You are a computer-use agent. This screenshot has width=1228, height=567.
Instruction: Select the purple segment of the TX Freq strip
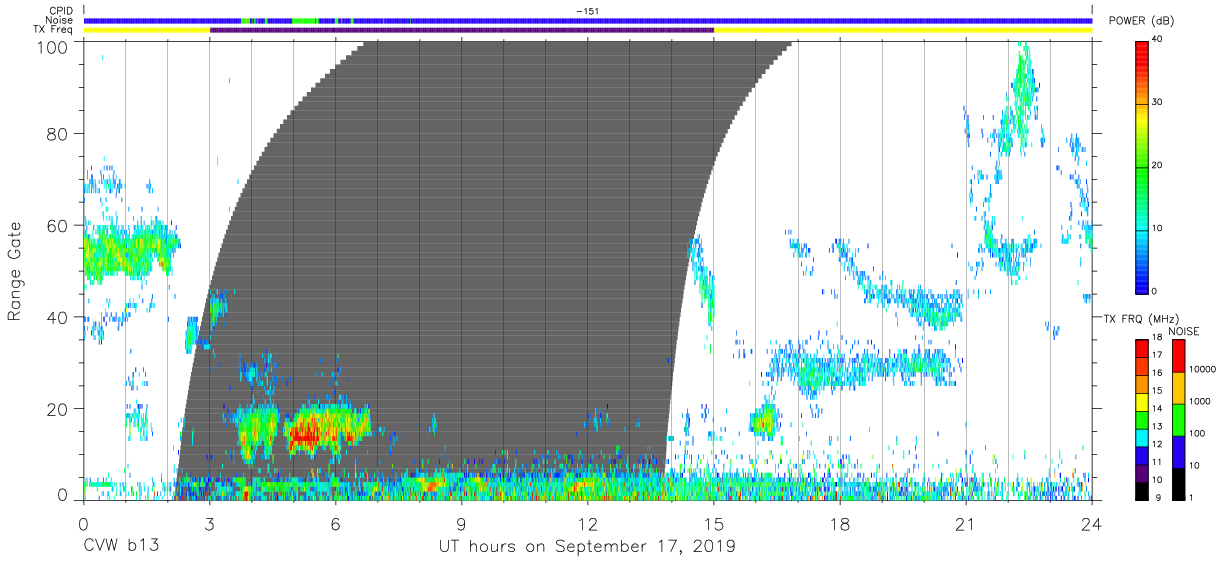pos(462,30)
